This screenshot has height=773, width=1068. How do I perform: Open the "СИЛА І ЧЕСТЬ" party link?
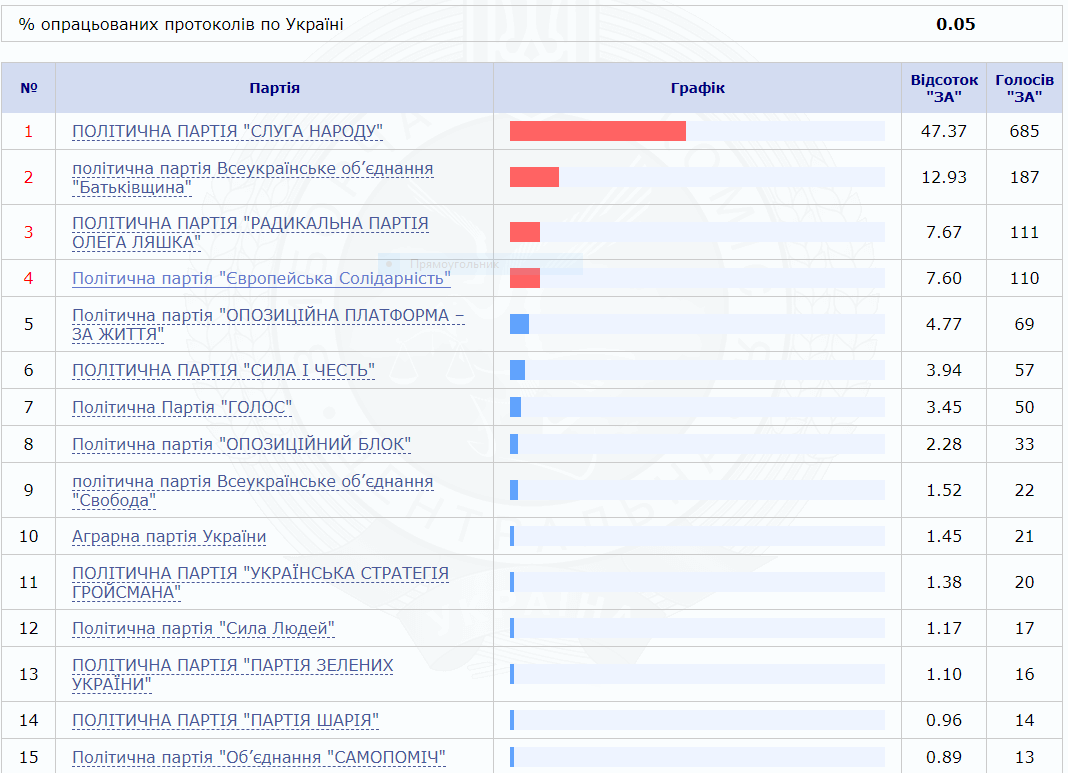[x=223, y=370]
